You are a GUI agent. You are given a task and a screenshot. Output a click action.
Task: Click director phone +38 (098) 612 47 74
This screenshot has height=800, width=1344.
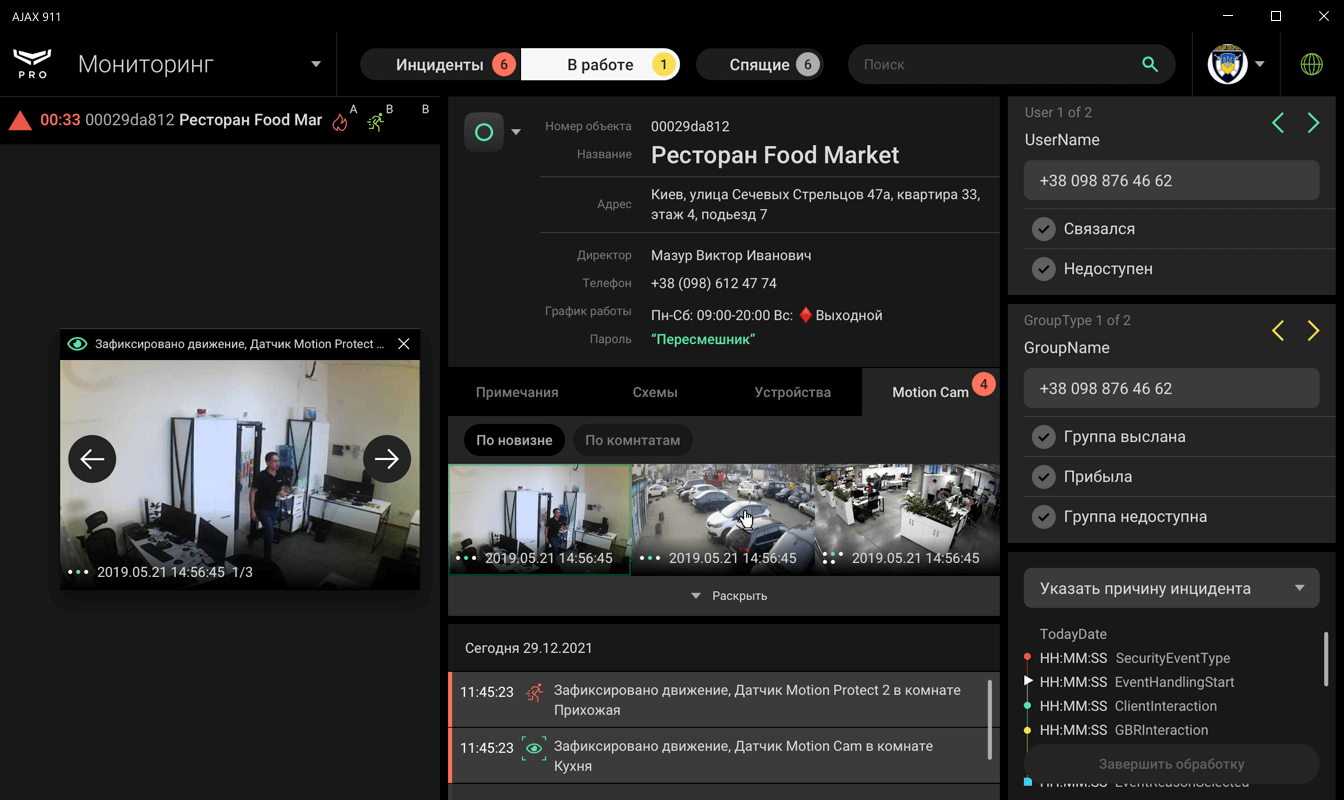(714, 283)
